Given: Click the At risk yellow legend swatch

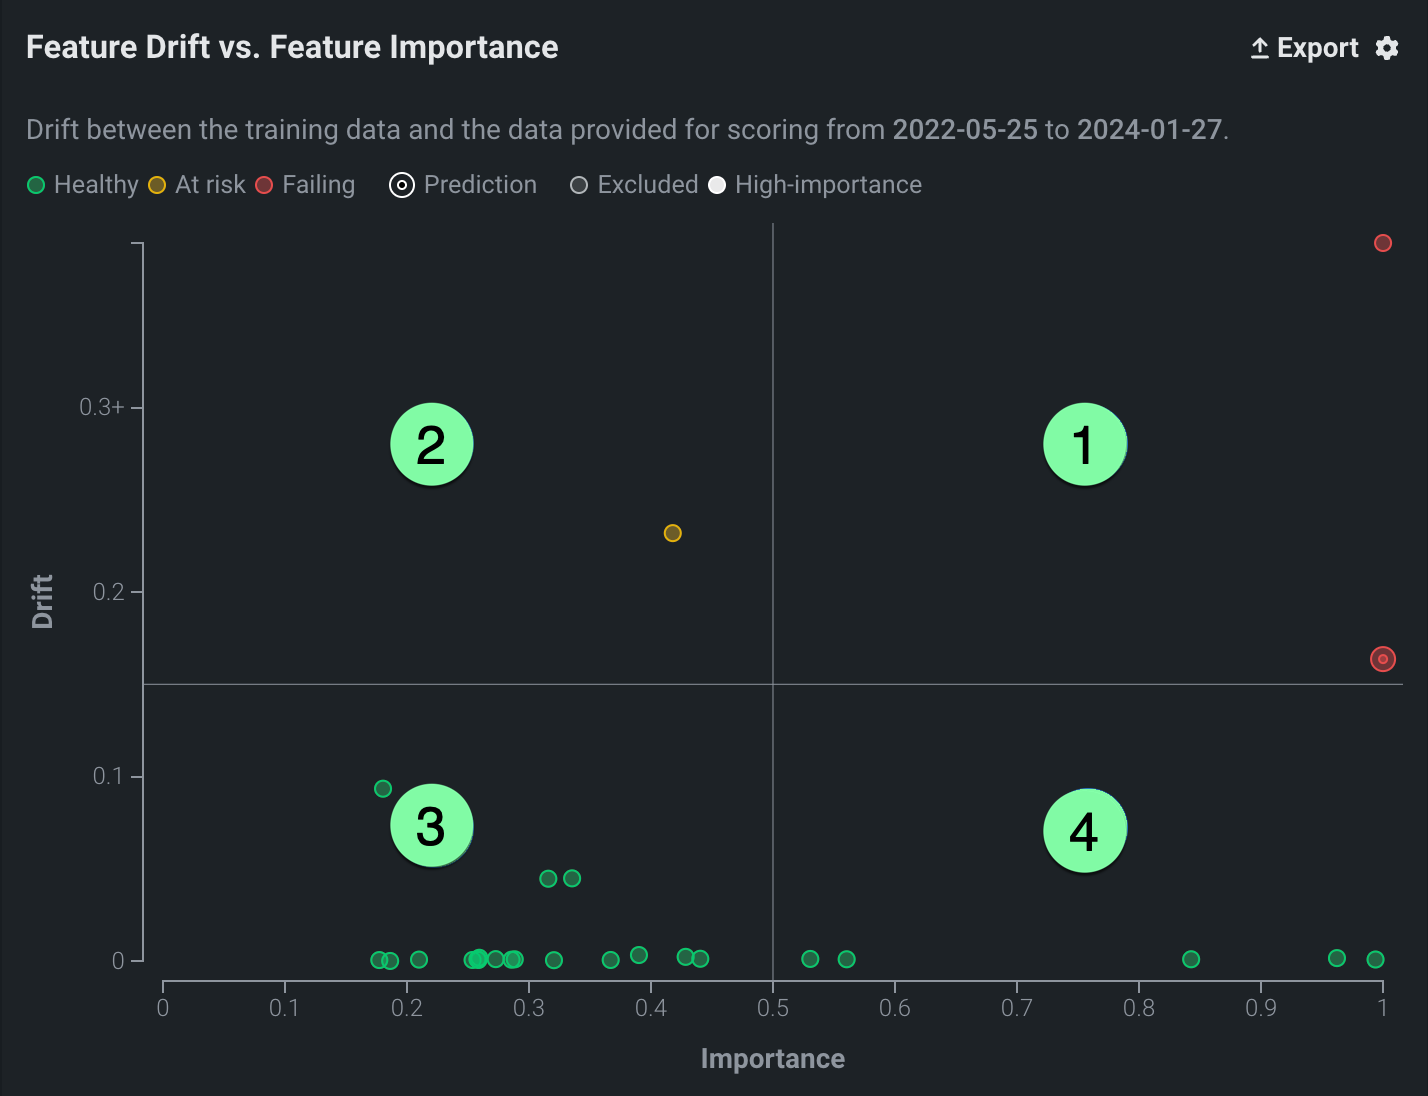Looking at the screenshot, I should pos(157,185).
